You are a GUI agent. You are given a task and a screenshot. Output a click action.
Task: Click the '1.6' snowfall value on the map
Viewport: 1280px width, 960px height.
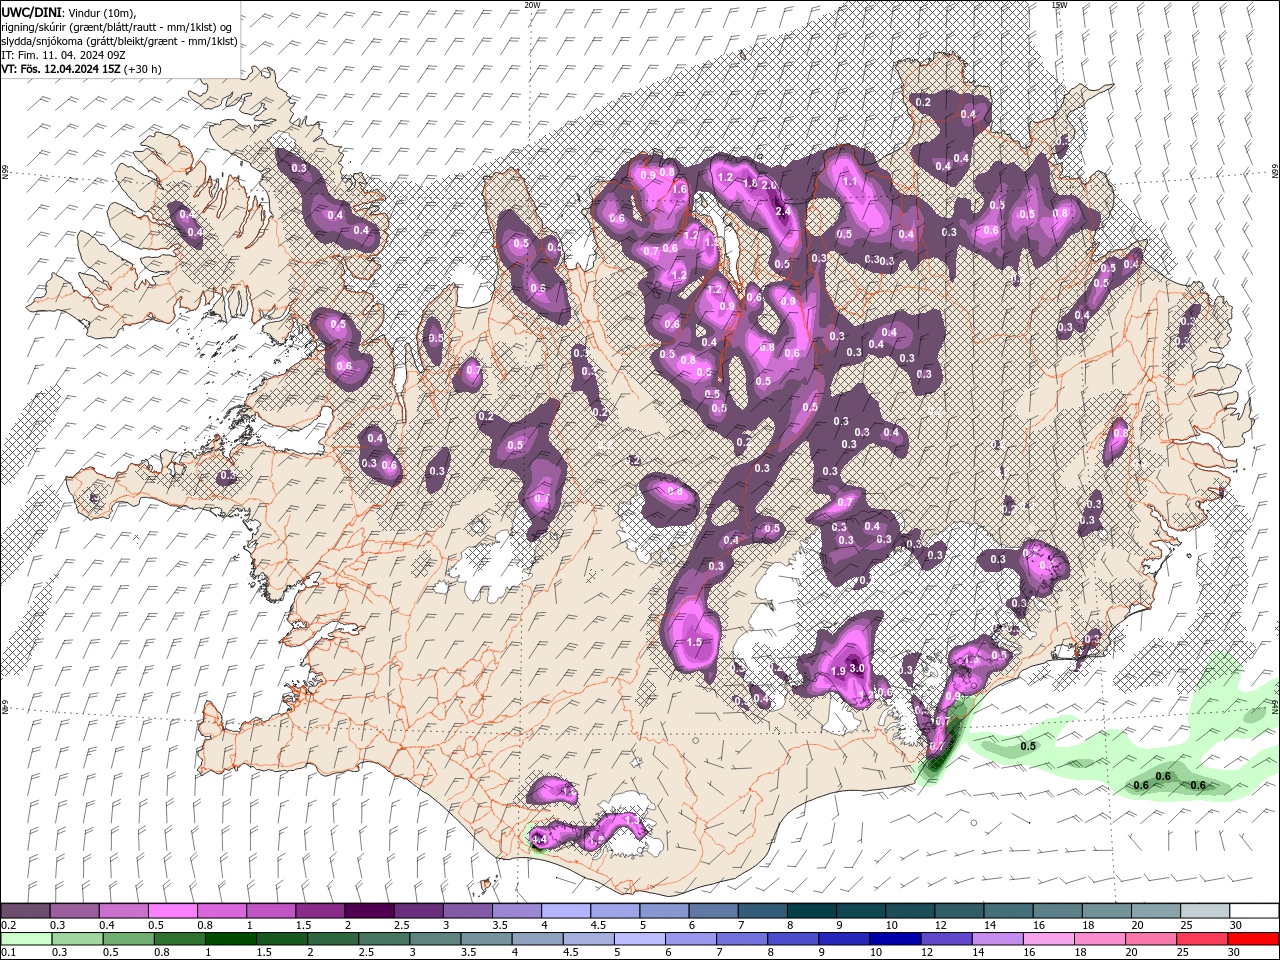tap(680, 189)
